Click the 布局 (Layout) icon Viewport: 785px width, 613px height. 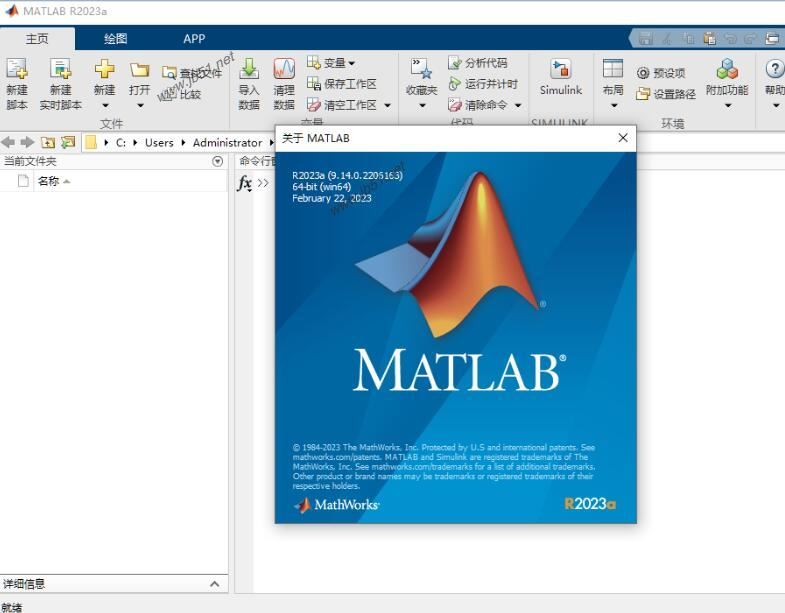click(x=613, y=70)
